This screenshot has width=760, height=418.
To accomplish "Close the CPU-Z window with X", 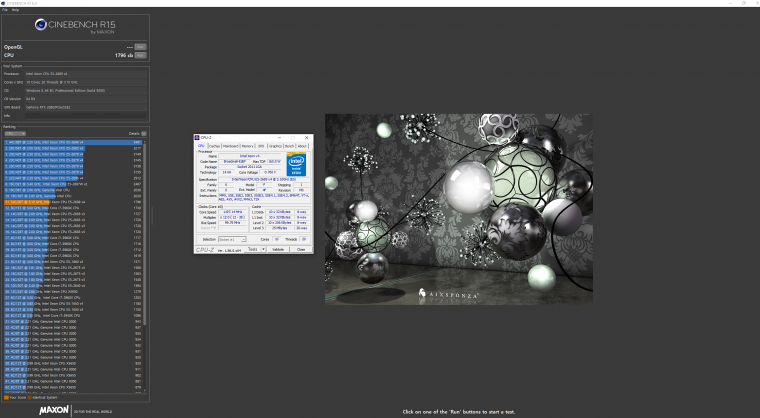I will 306,138.
